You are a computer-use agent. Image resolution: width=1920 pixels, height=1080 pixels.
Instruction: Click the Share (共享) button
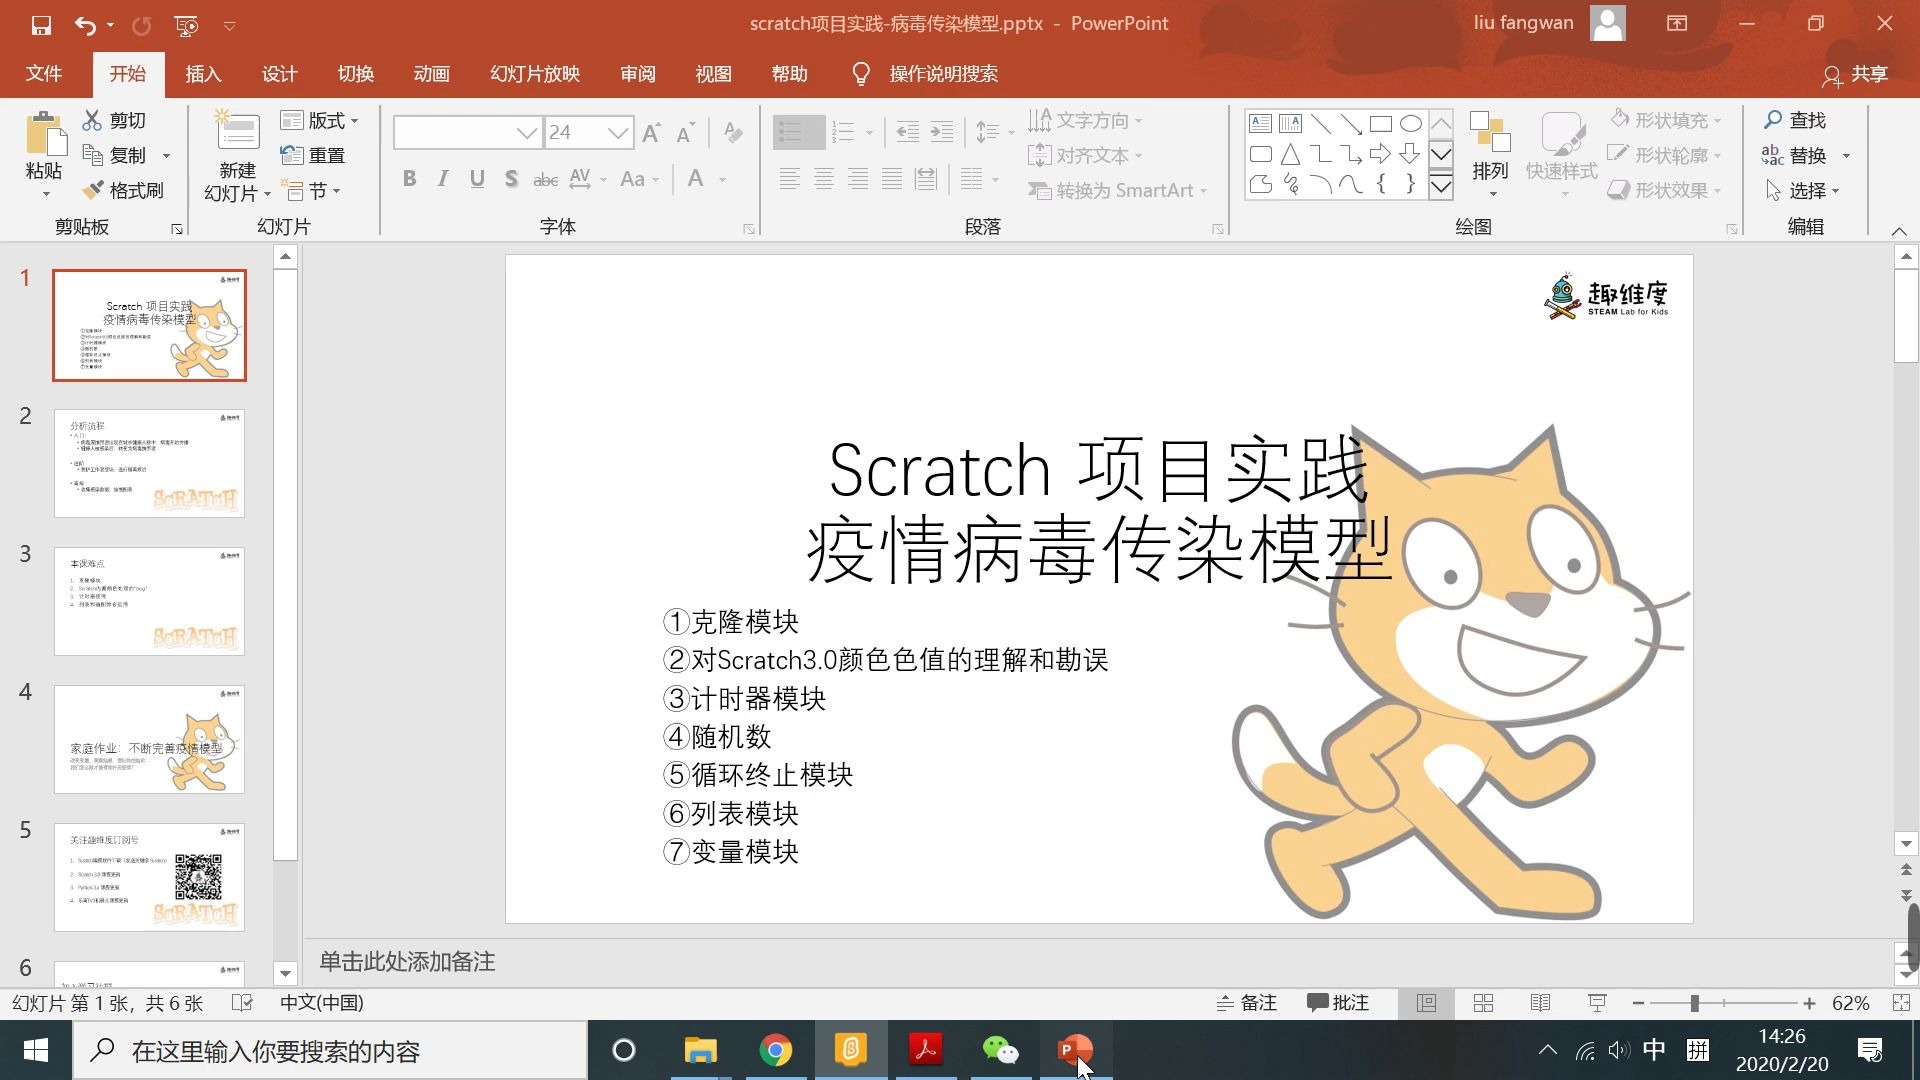pyautogui.click(x=1855, y=74)
